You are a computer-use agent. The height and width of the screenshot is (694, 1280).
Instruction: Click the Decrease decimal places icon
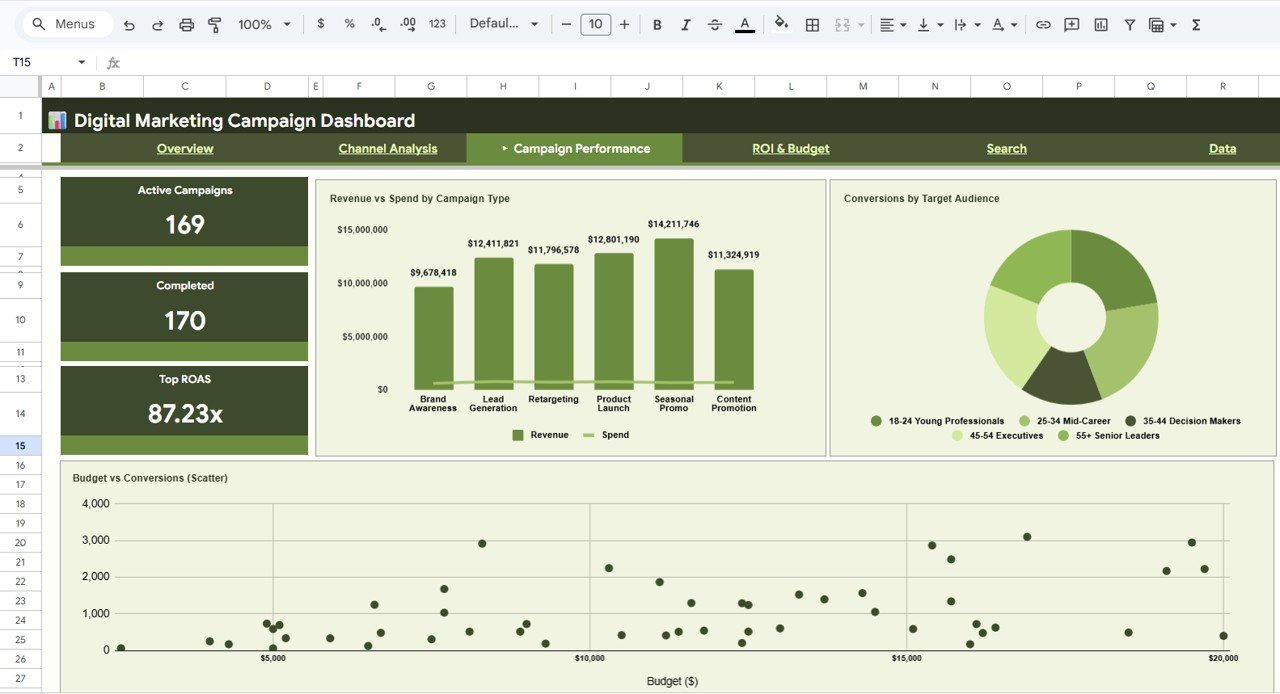[x=376, y=24]
